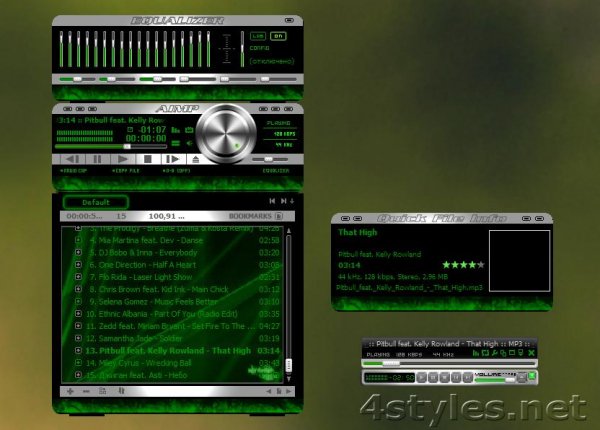The image size is (600, 430).
Task: Click EQUALIZER label in main player
Action: (x=276, y=171)
